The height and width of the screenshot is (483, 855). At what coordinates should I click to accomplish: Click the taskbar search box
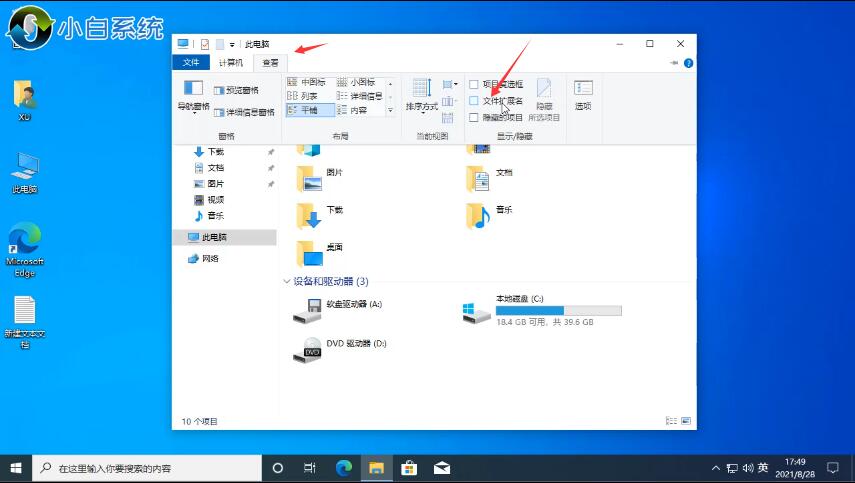point(147,468)
